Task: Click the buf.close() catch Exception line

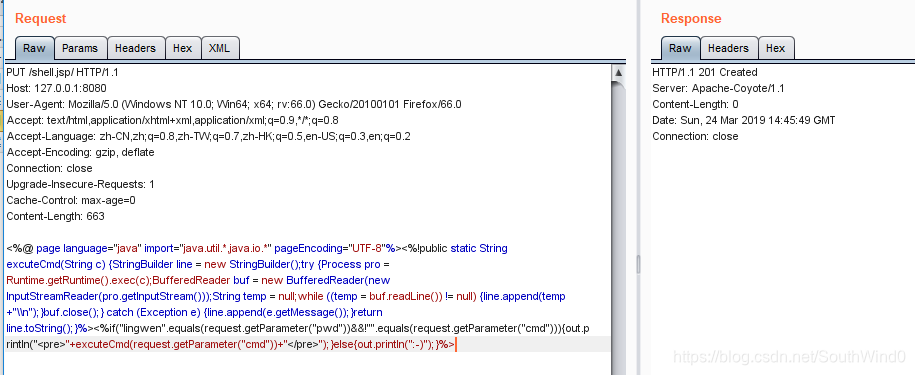Action: [x=194, y=312]
